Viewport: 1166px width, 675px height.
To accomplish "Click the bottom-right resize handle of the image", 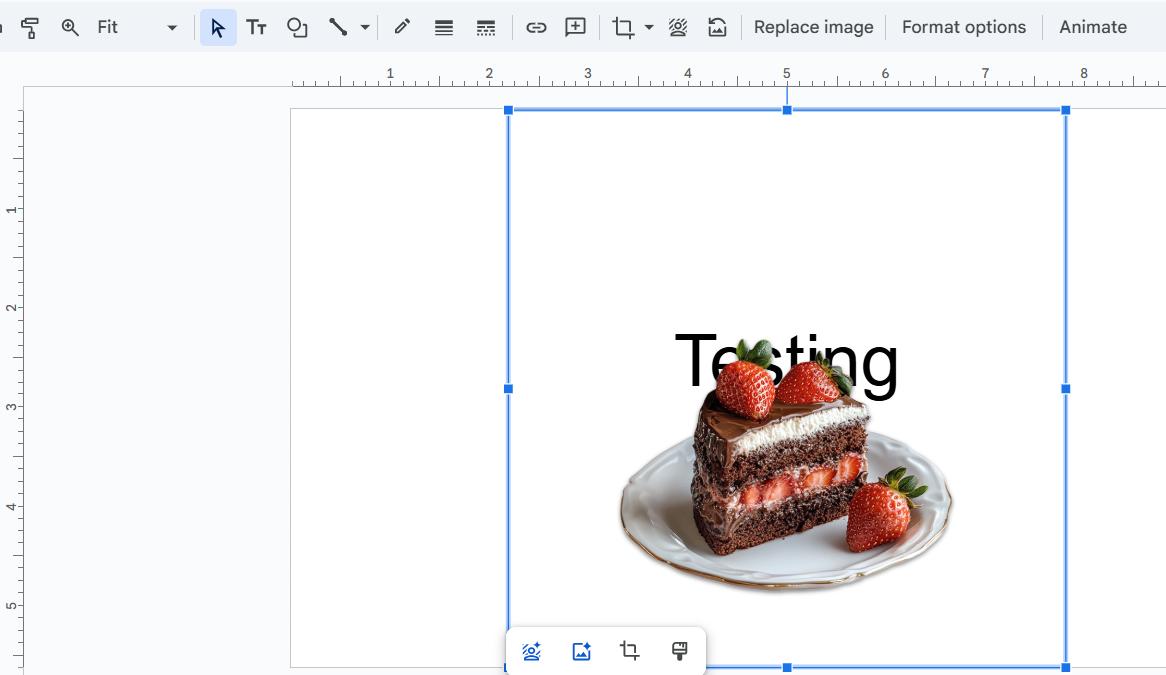I will pos(1066,668).
